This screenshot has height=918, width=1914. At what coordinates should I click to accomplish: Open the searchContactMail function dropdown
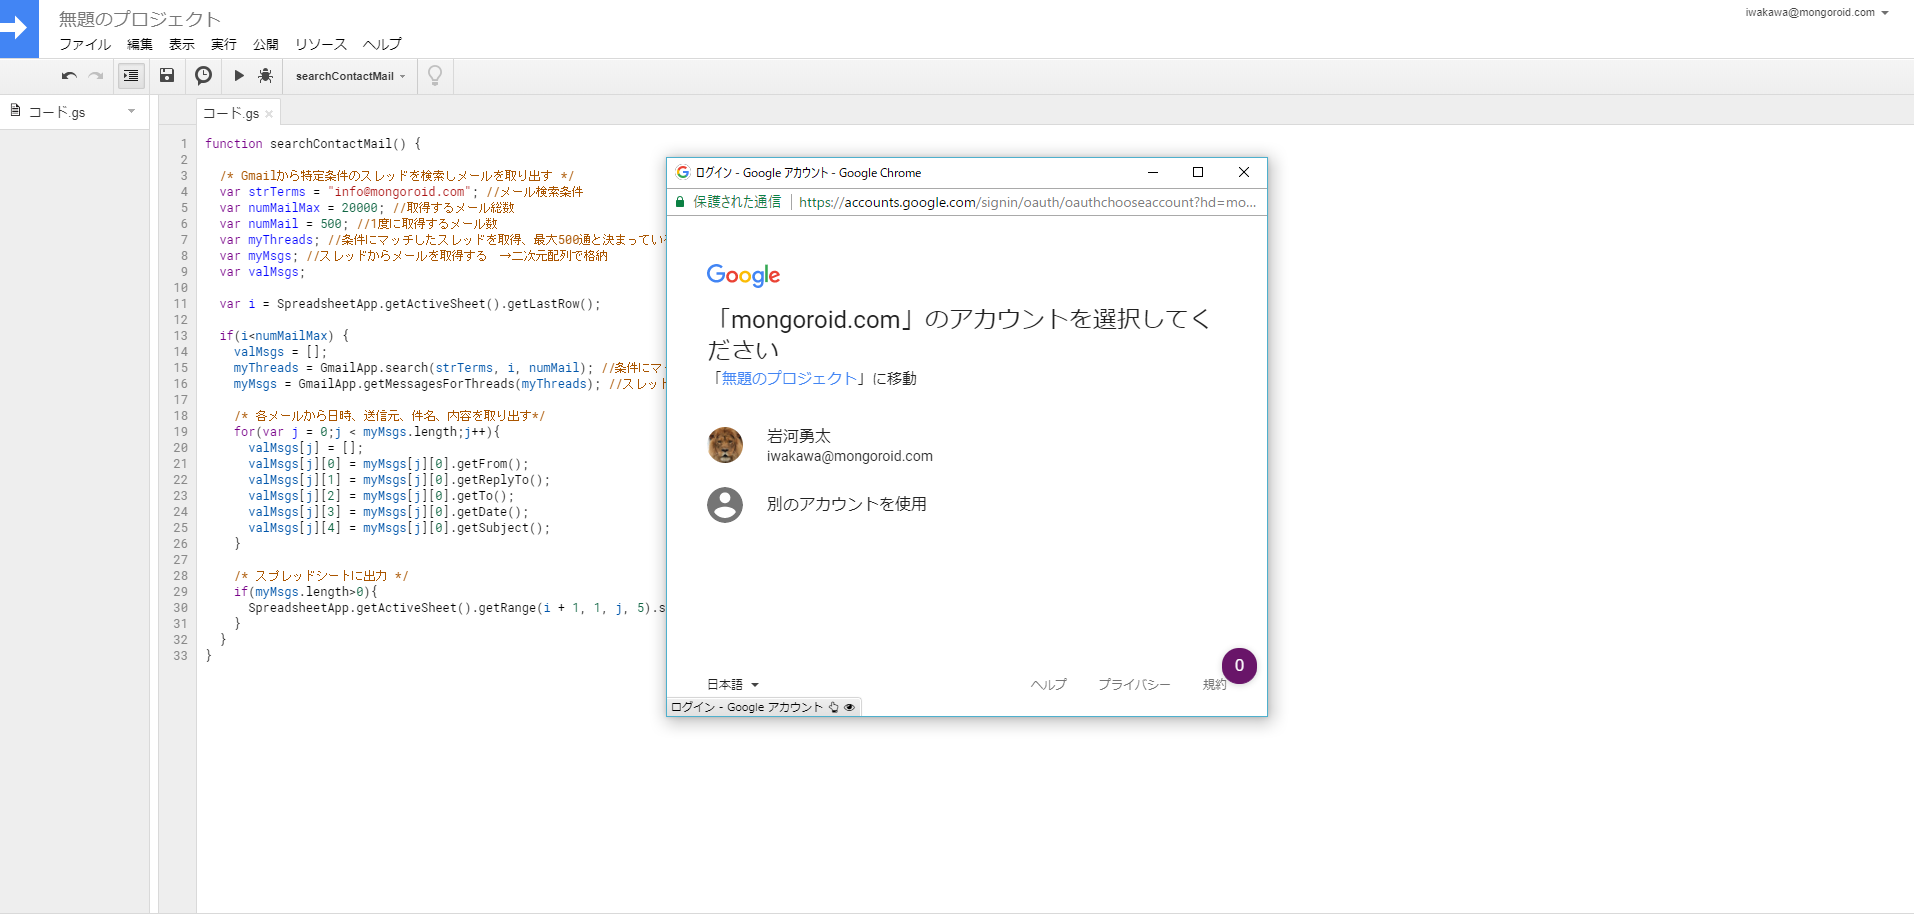(x=350, y=76)
